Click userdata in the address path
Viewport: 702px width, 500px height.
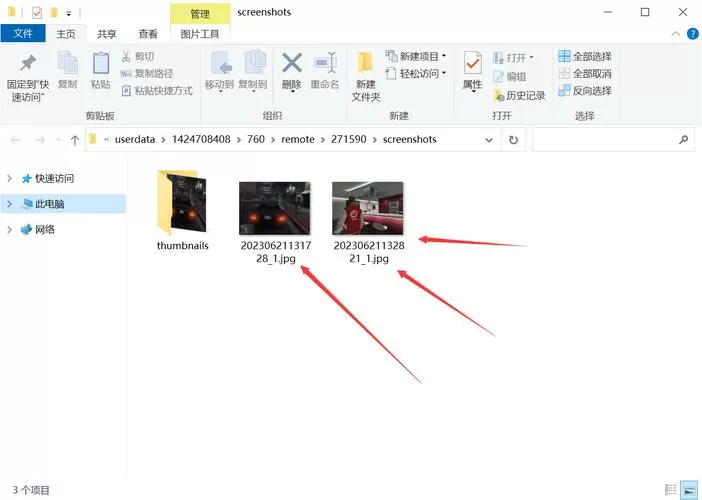pos(135,139)
